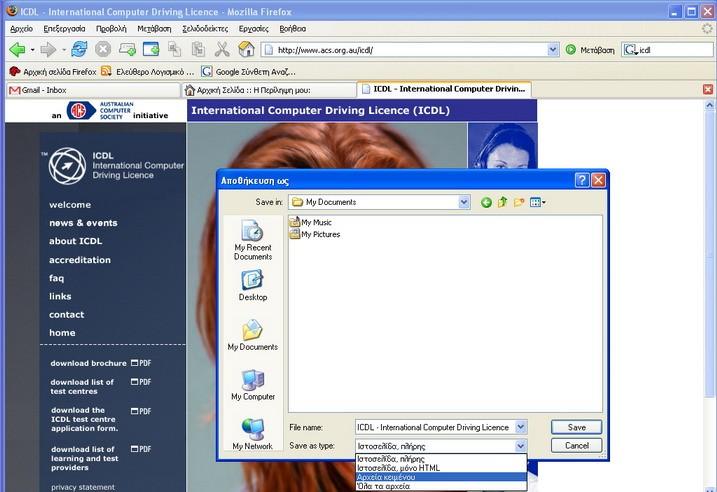This screenshot has height=492, width=717.
Task: Click the Paste icon in Firefox toolbar
Action: 198,49
